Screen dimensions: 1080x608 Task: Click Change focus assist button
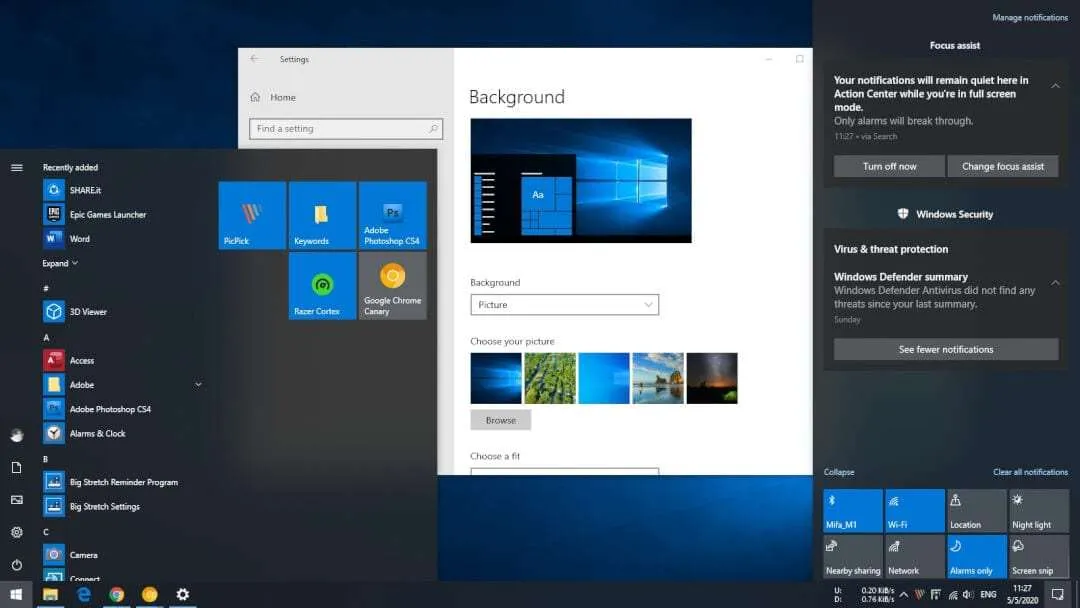(x=1003, y=166)
